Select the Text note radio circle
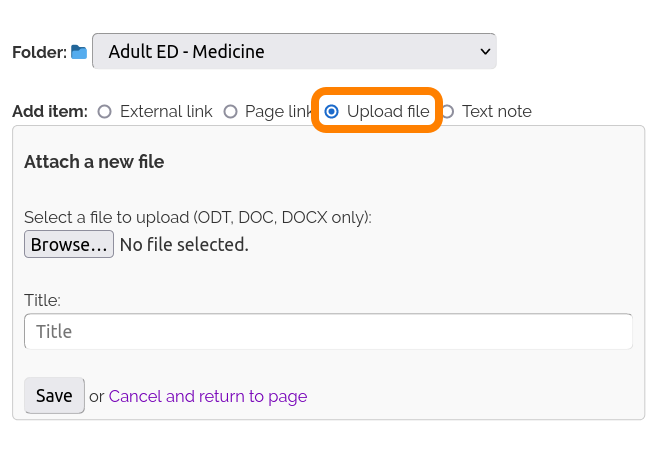The height and width of the screenshot is (463, 652). tap(447, 112)
